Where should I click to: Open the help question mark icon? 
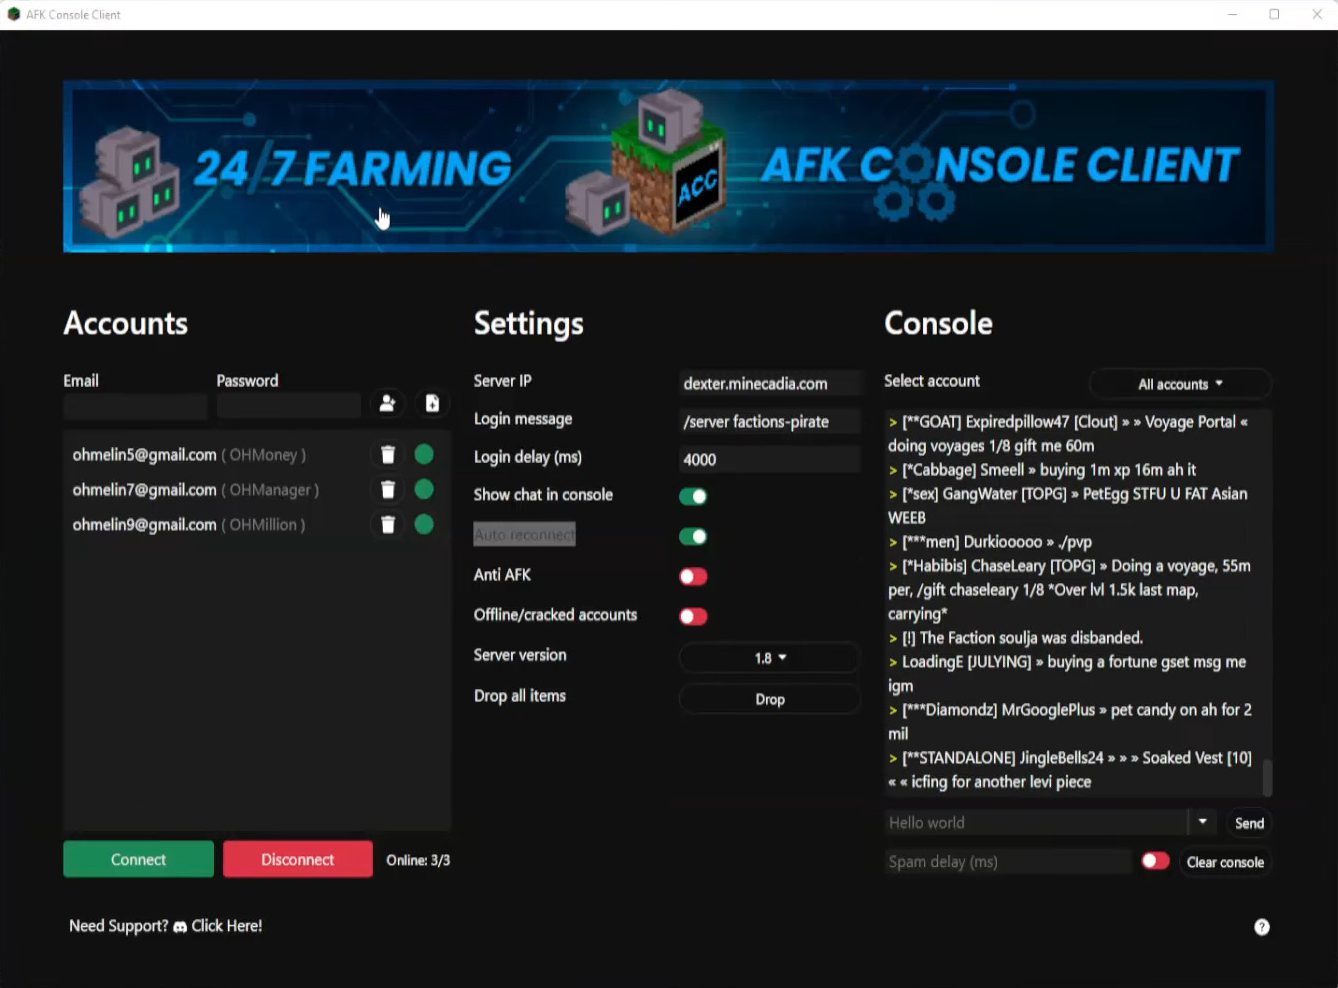[1262, 927]
